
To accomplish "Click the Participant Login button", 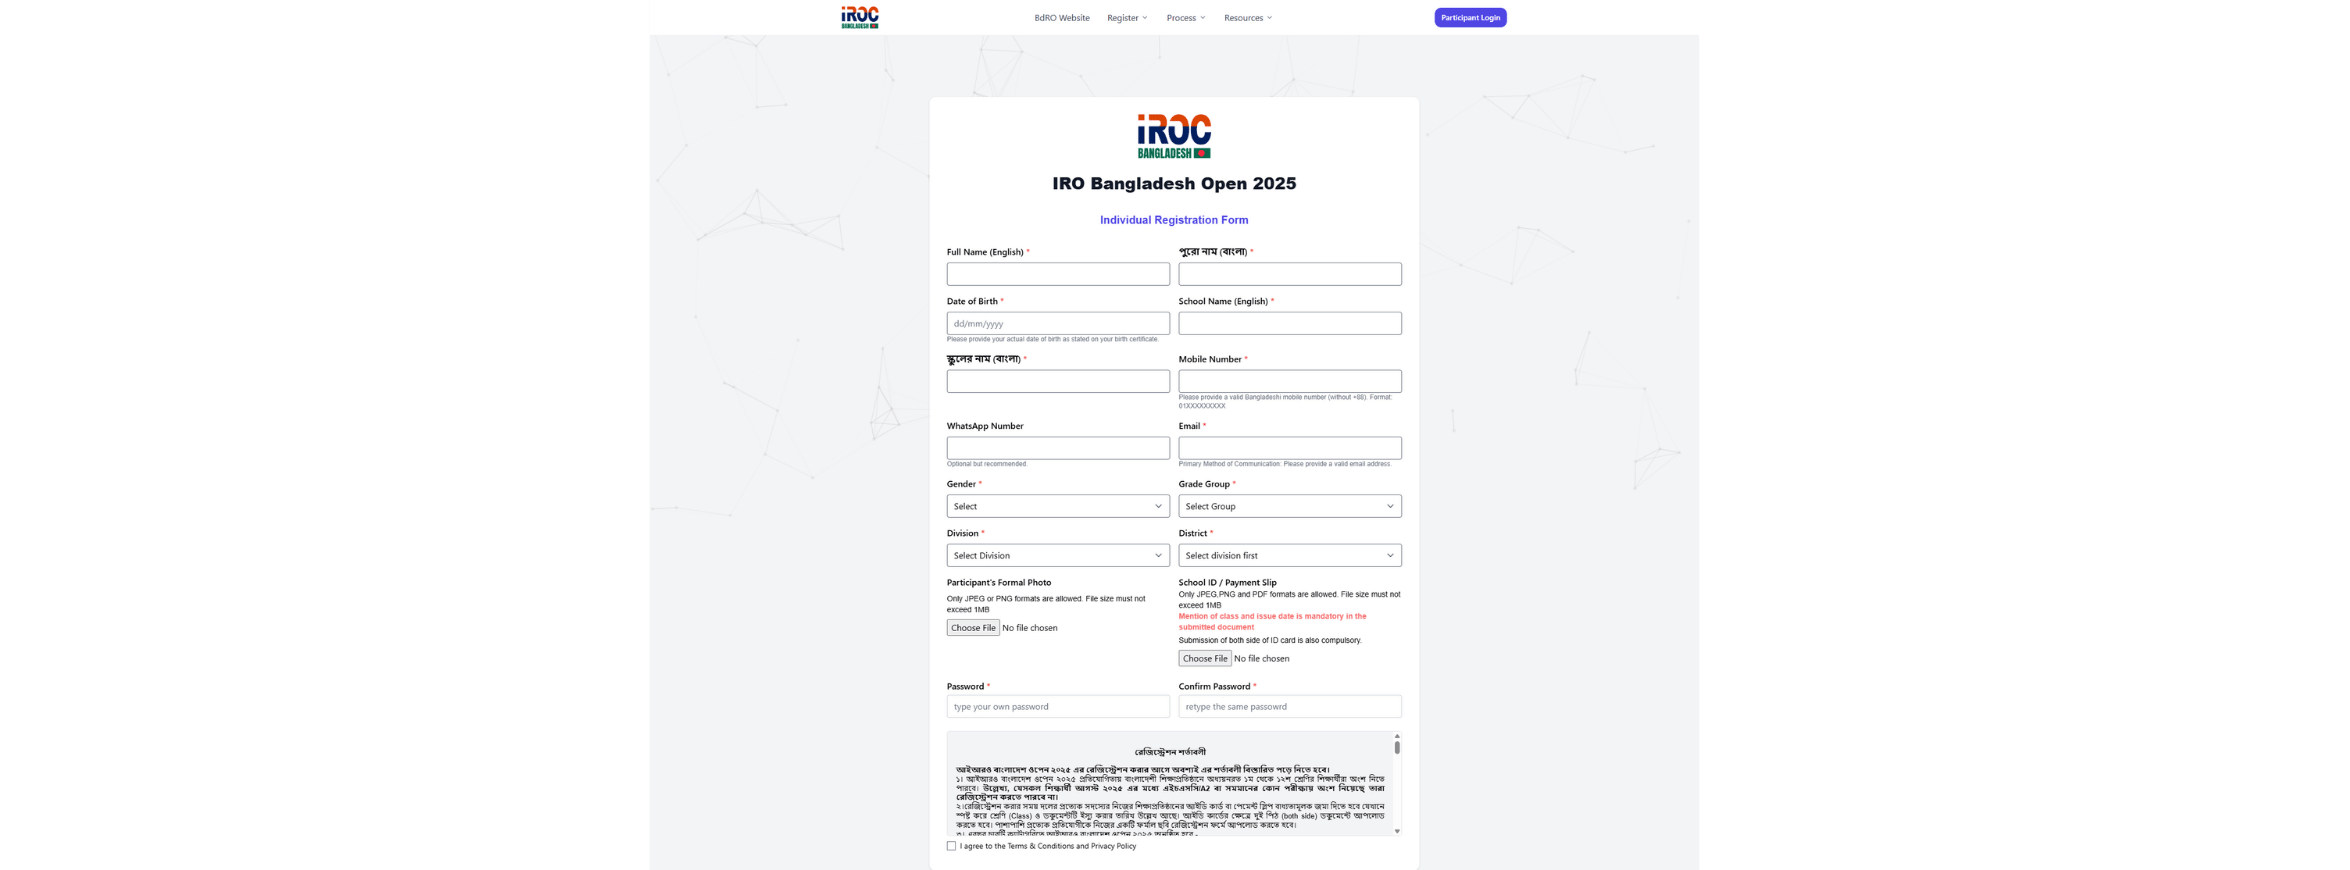I will [1470, 18].
